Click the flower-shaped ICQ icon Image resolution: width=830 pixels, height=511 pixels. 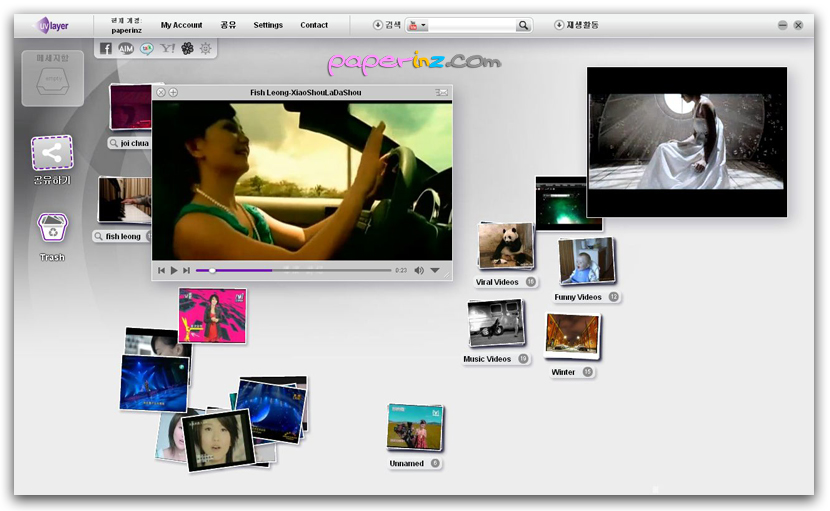(187, 49)
